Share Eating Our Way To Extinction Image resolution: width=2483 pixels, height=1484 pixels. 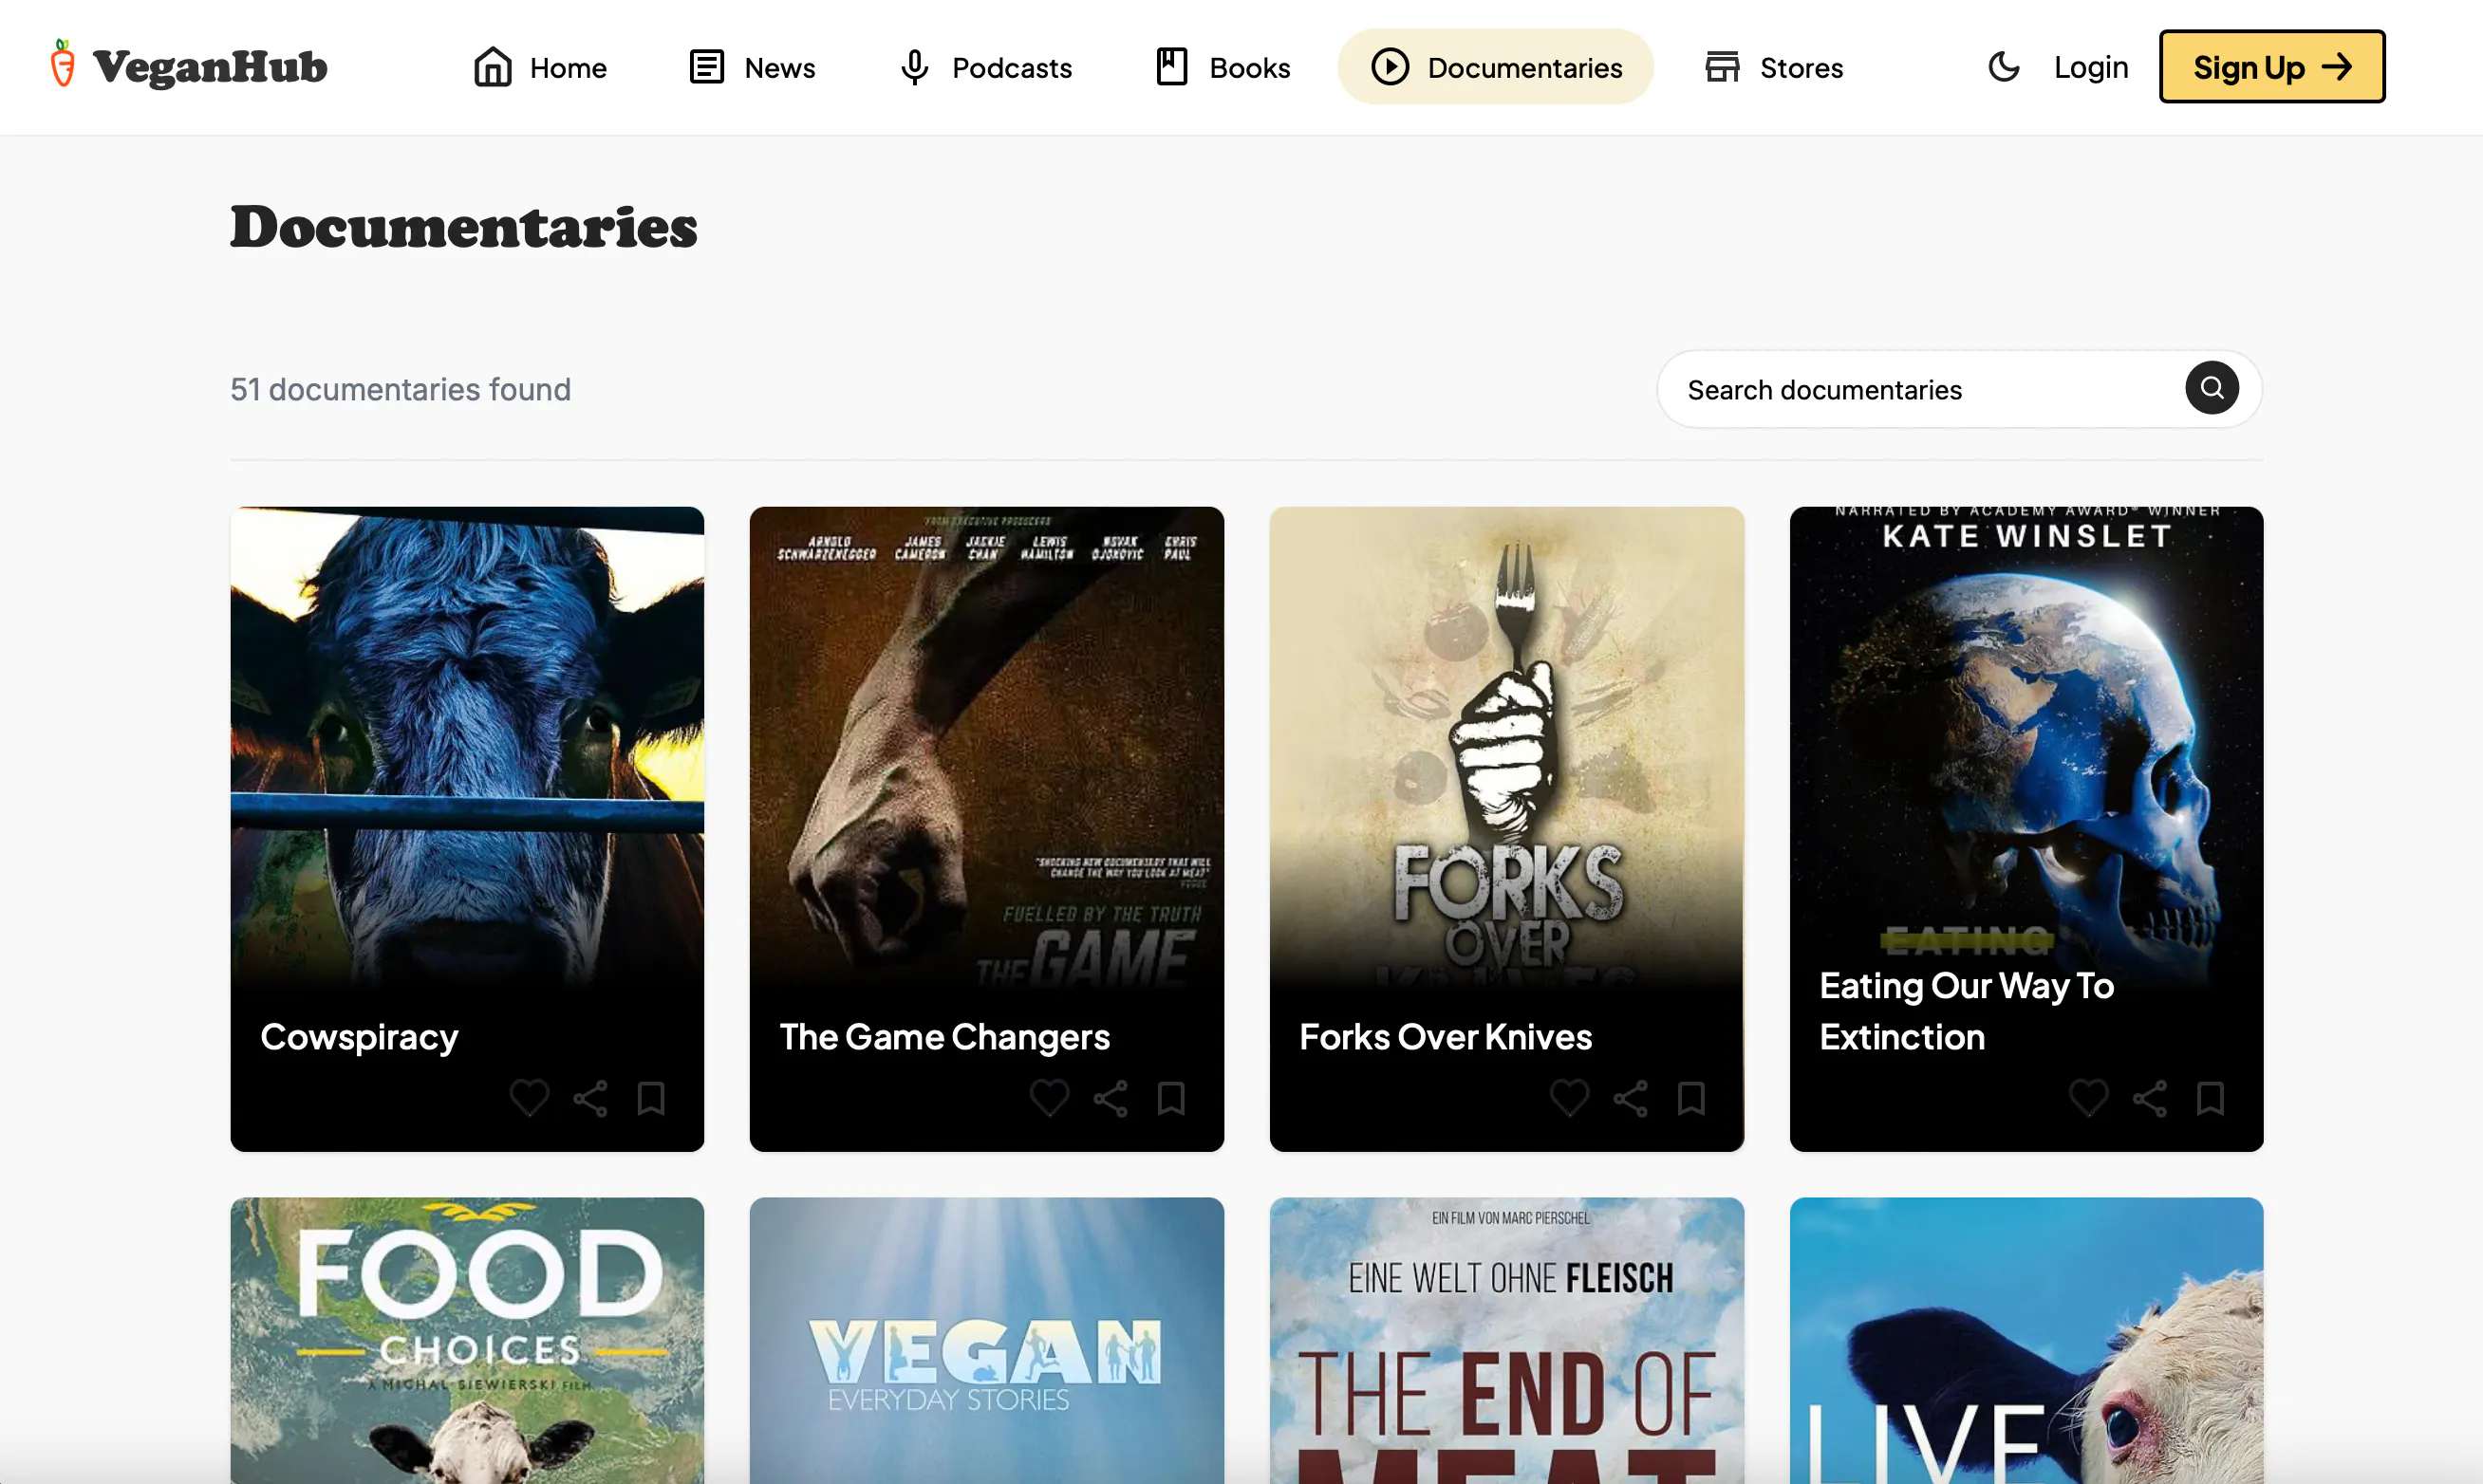point(2149,1098)
